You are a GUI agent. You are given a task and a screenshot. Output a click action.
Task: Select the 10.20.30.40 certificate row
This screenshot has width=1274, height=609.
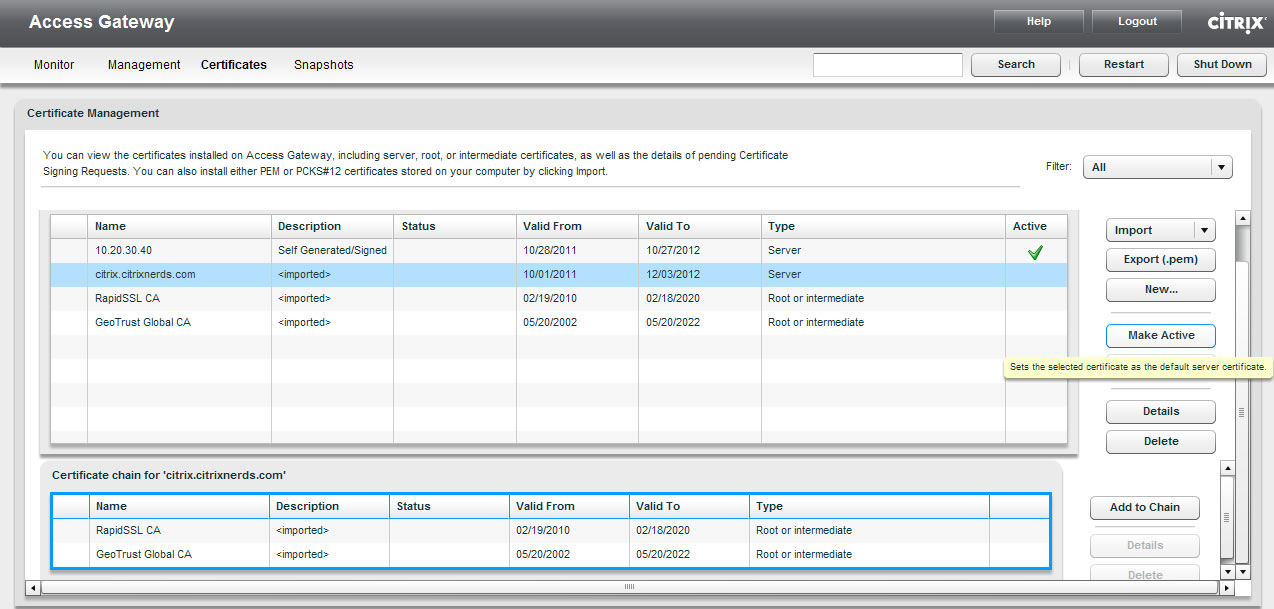[x=559, y=251]
